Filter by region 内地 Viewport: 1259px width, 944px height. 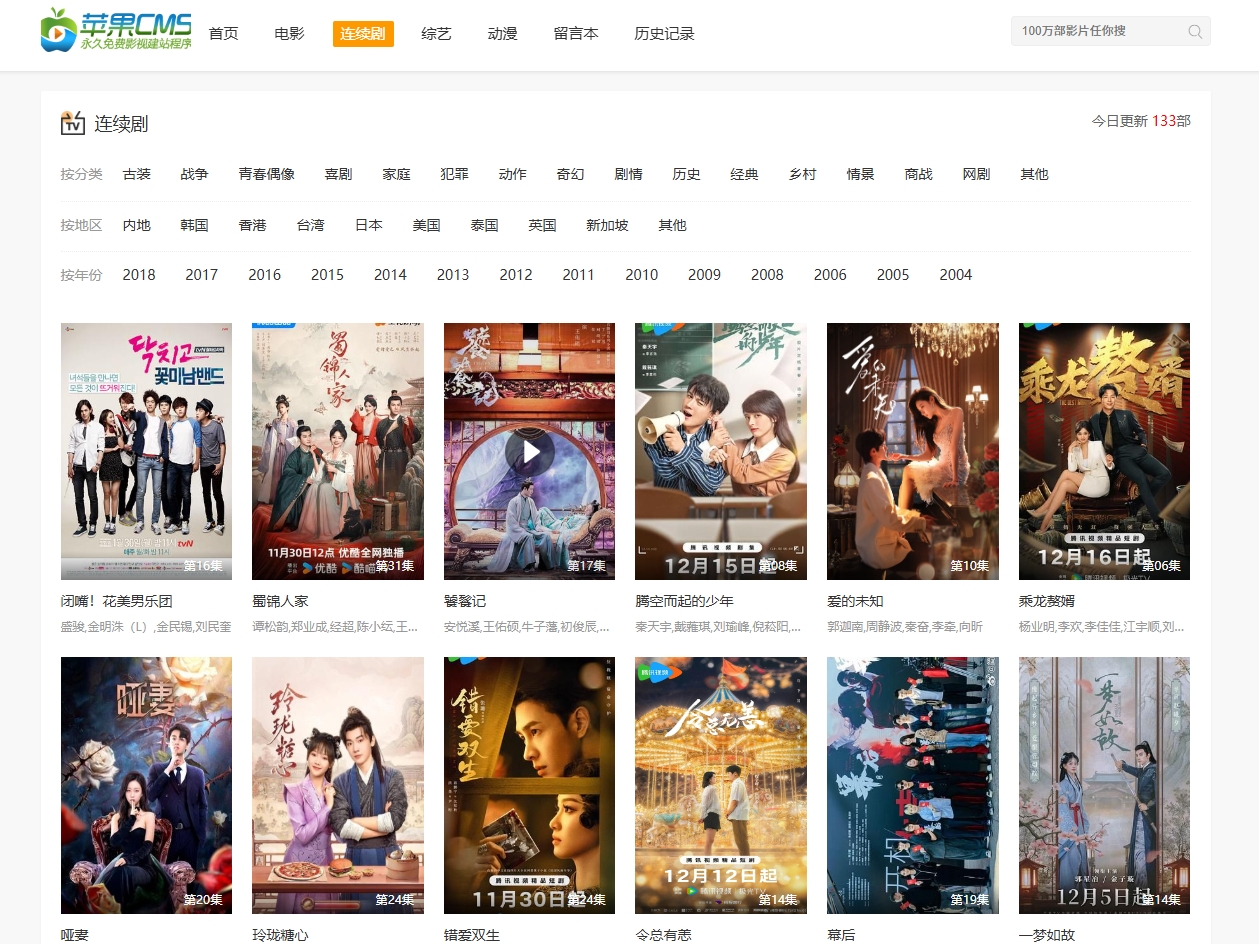[x=137, y=225]
